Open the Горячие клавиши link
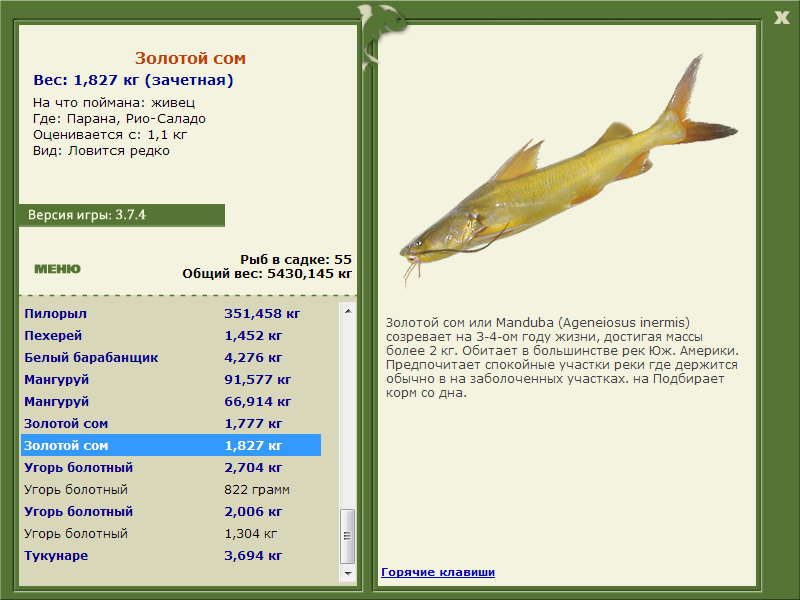 click(x=438, y=572)
